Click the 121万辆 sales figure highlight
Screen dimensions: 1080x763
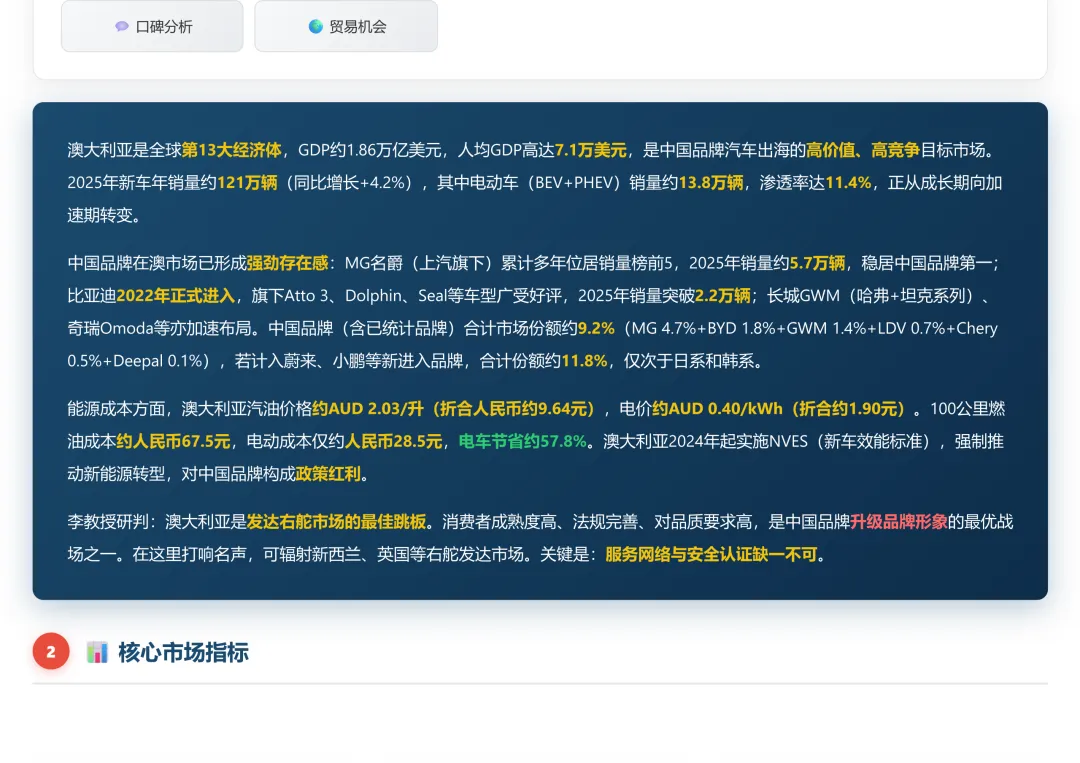click(x=248, y=182)
